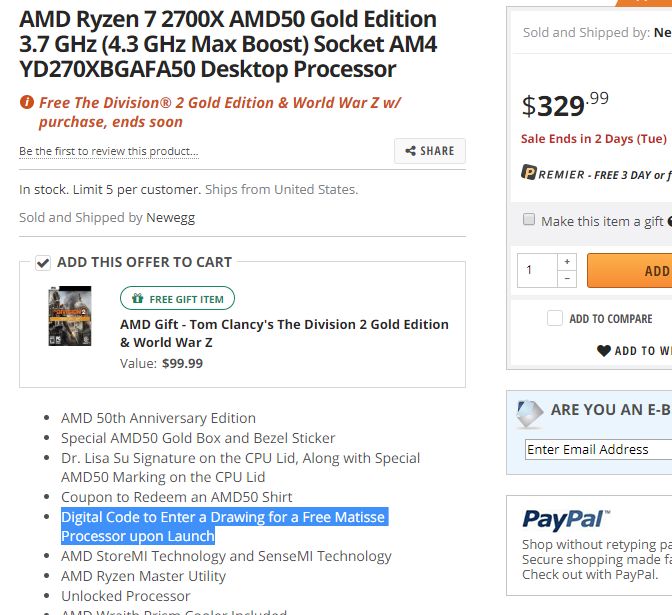Check Make this item a gift
The width and height of the screenshot is (672, 615).
[x=529, y=219]
